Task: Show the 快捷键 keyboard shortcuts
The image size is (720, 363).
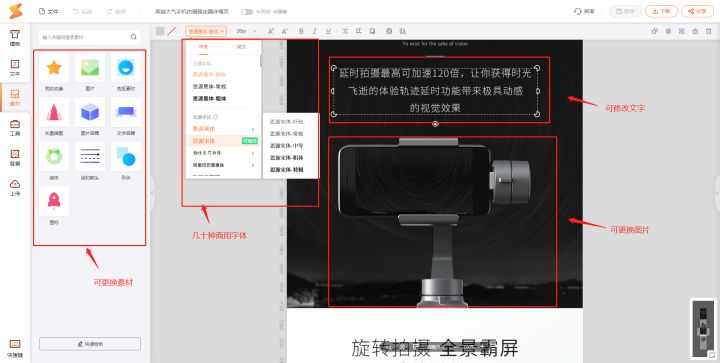Action: pos(15,348)
